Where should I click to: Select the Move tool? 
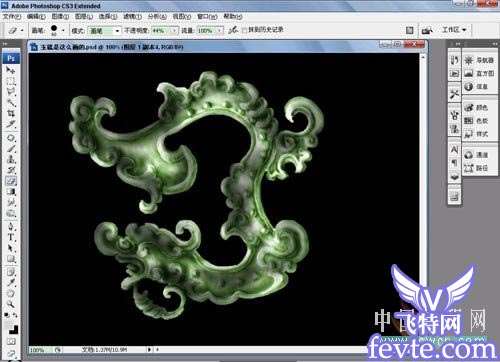point(11,70)
